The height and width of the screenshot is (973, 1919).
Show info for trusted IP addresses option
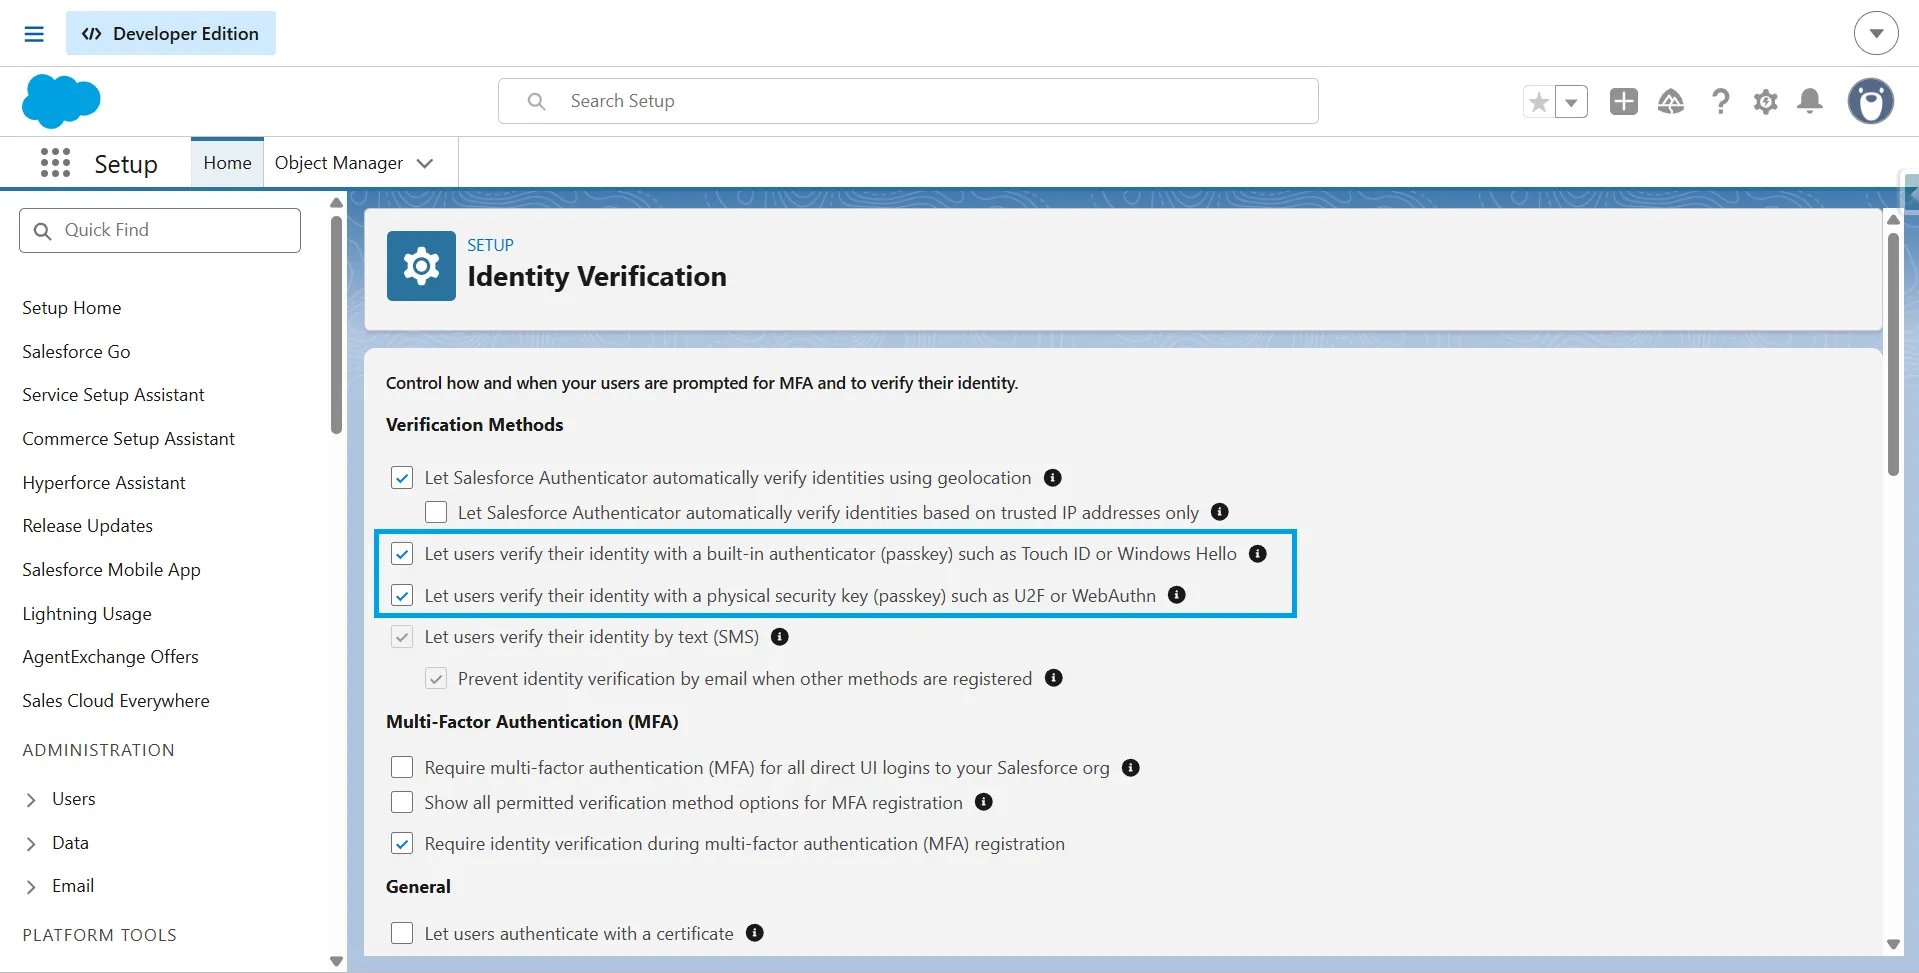pos(1220,512)
